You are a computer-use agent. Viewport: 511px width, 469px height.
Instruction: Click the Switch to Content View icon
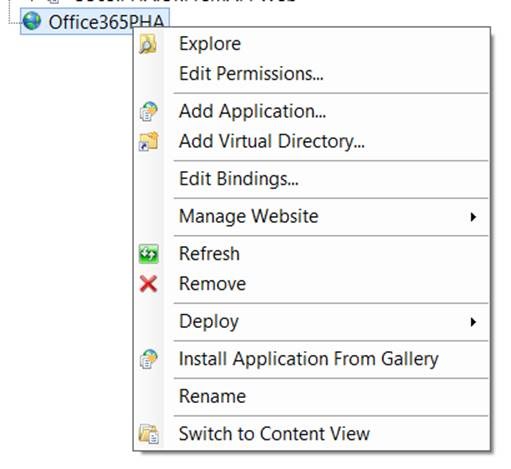(148, 434)
